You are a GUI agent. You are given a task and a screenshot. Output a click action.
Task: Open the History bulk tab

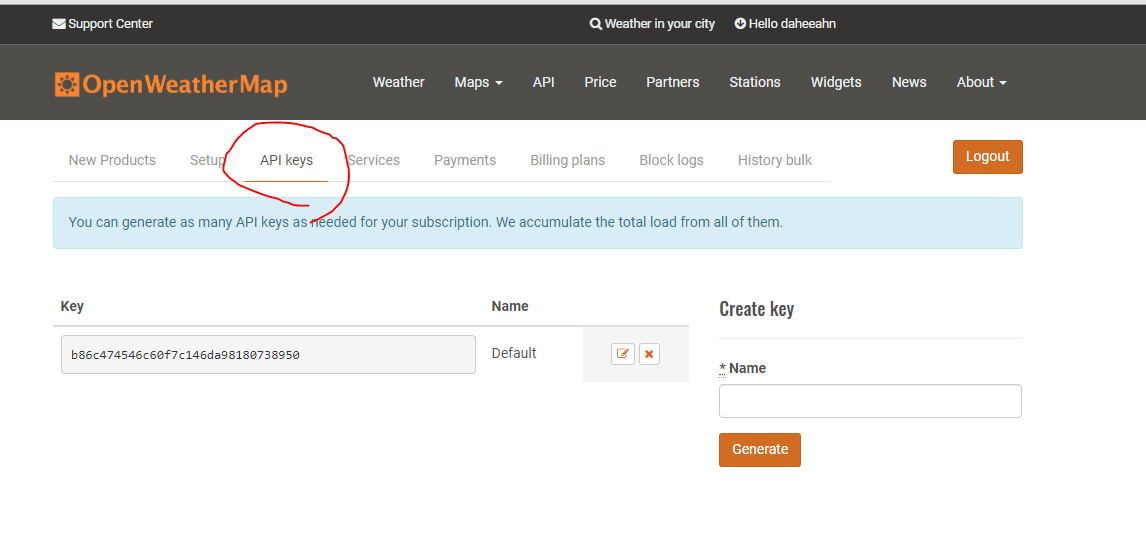coord(775,160)
